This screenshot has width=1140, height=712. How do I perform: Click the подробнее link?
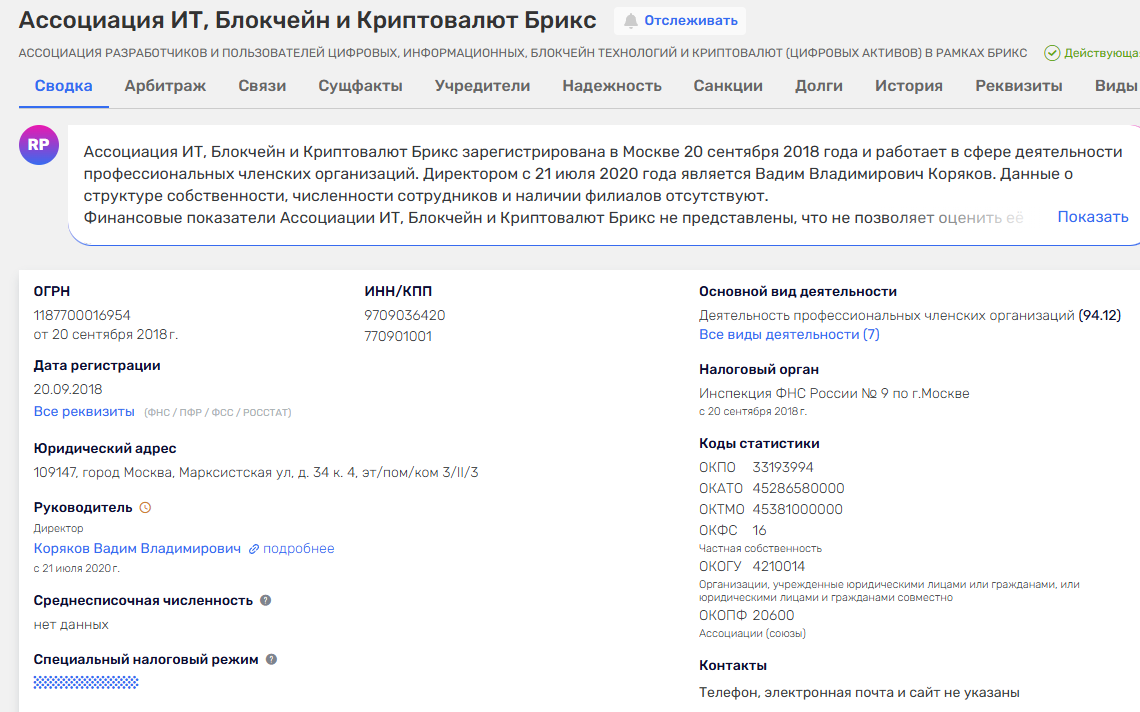click(x=299, y=548)
